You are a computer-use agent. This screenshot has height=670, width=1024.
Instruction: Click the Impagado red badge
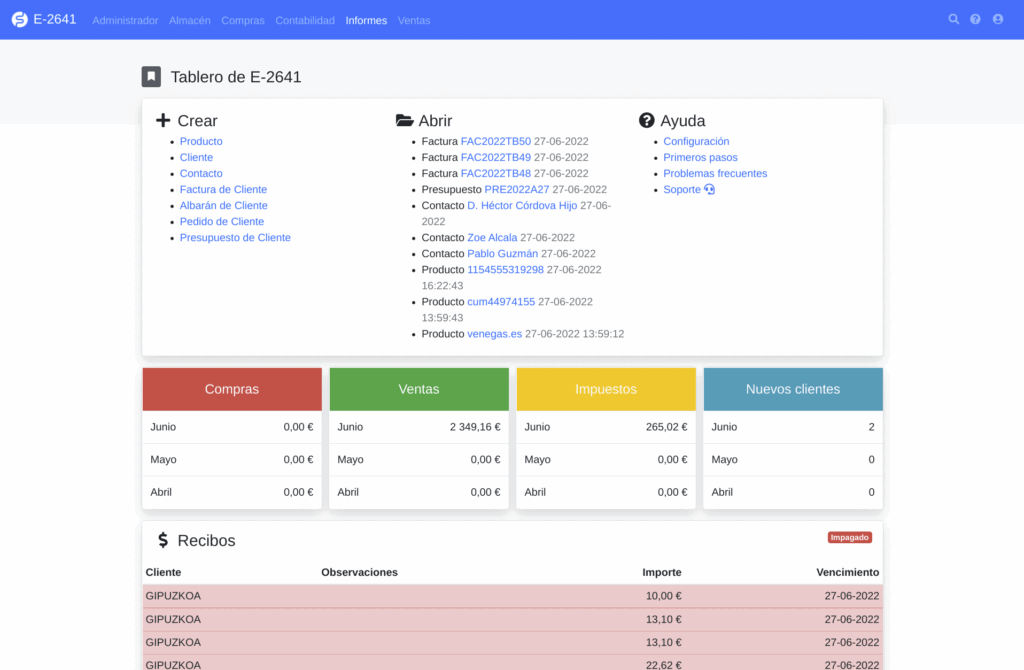click(x=849, y=538)
